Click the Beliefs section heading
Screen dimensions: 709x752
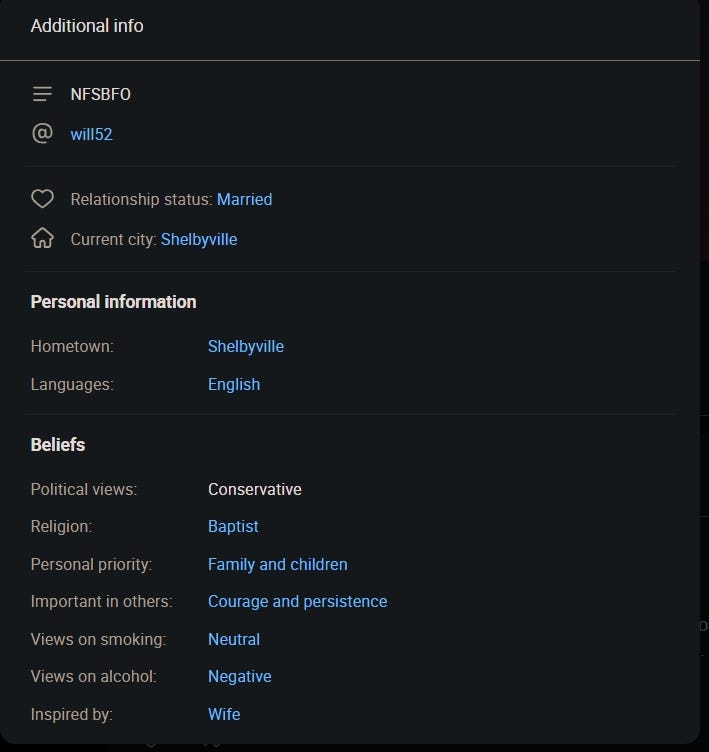pos(58,445)
